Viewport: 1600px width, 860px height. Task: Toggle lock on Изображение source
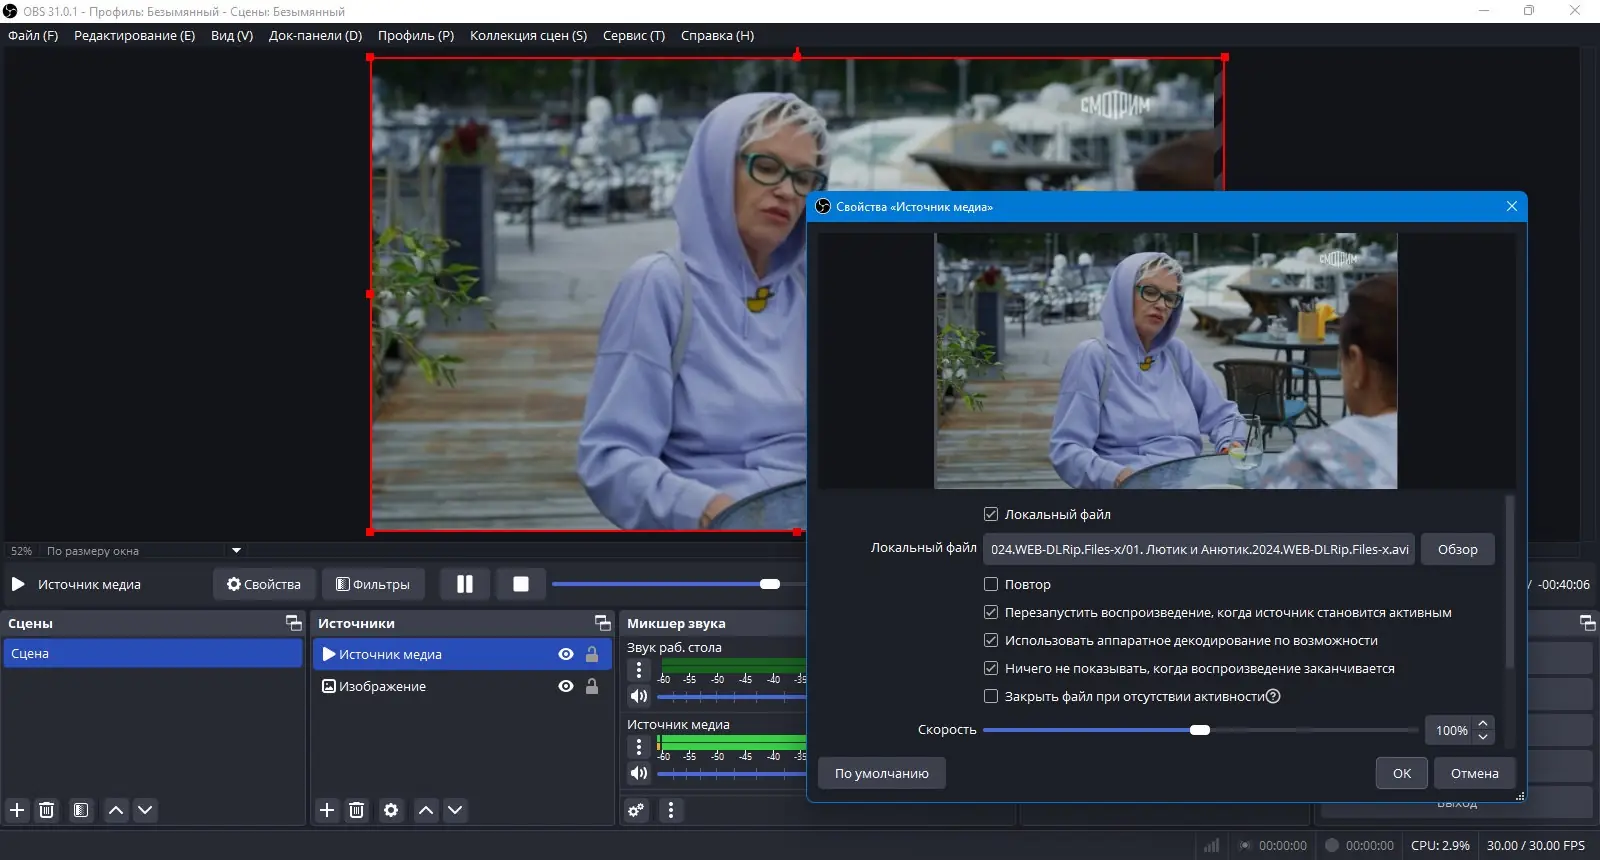(592, 686)
